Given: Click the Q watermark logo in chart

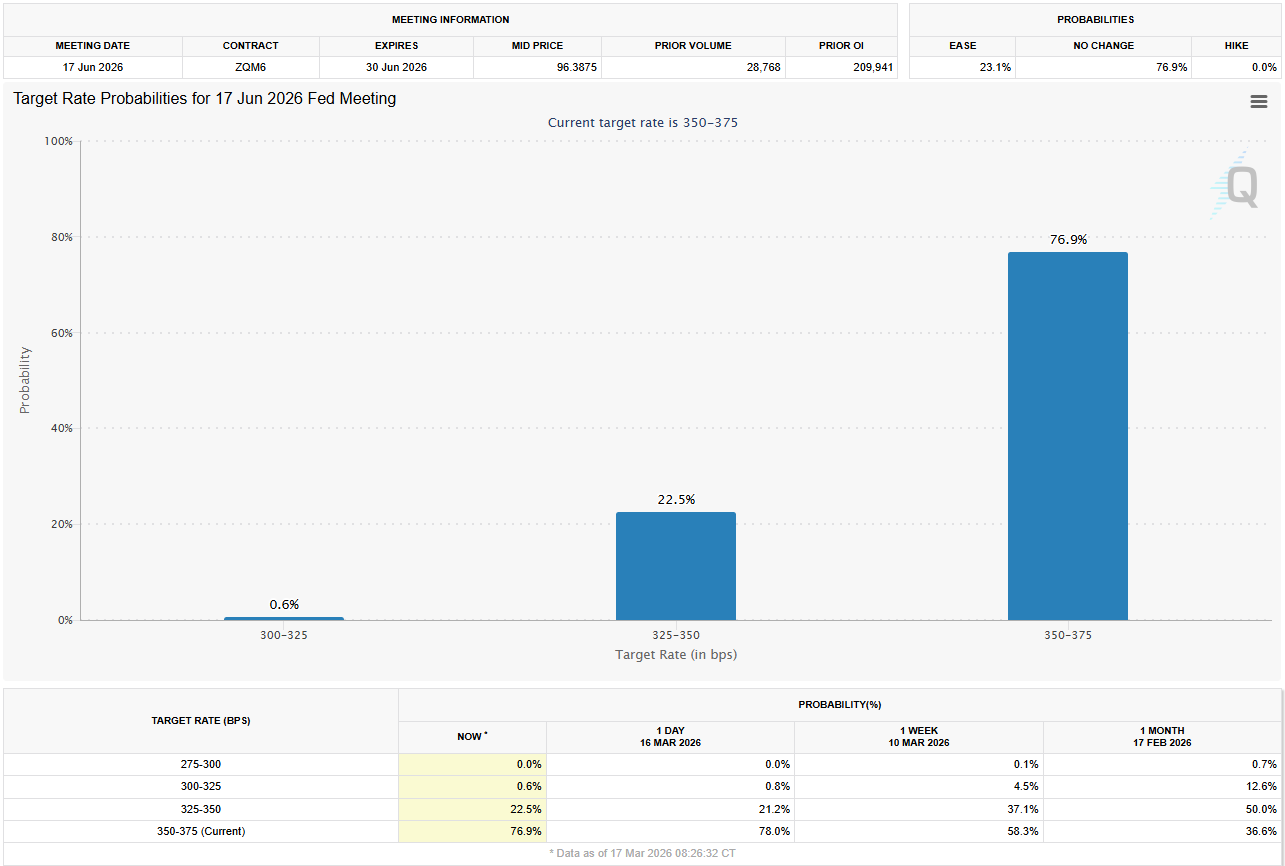Looking at the screenshot, I should coord(1238,187).
